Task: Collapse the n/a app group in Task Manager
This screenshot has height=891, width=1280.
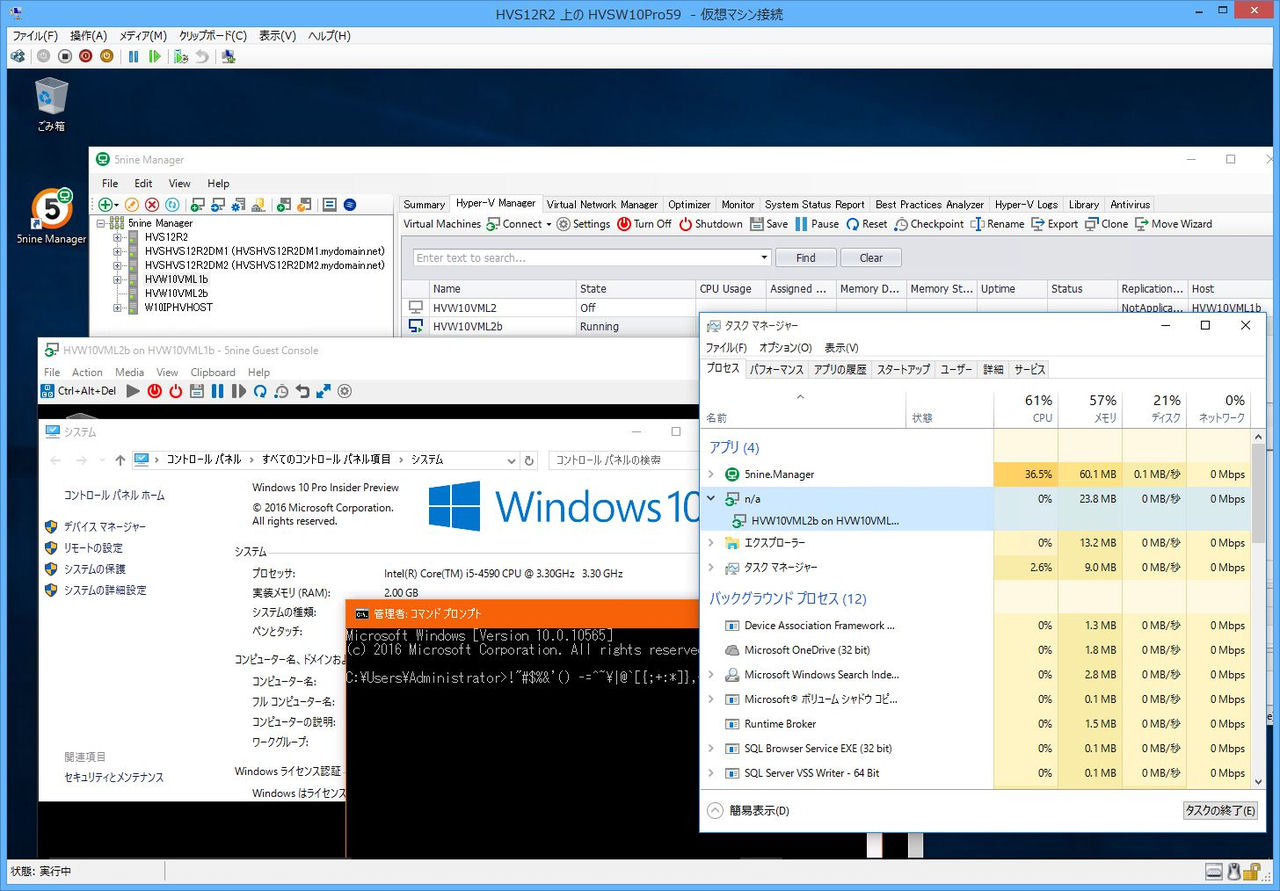Action: coord(711,498)
